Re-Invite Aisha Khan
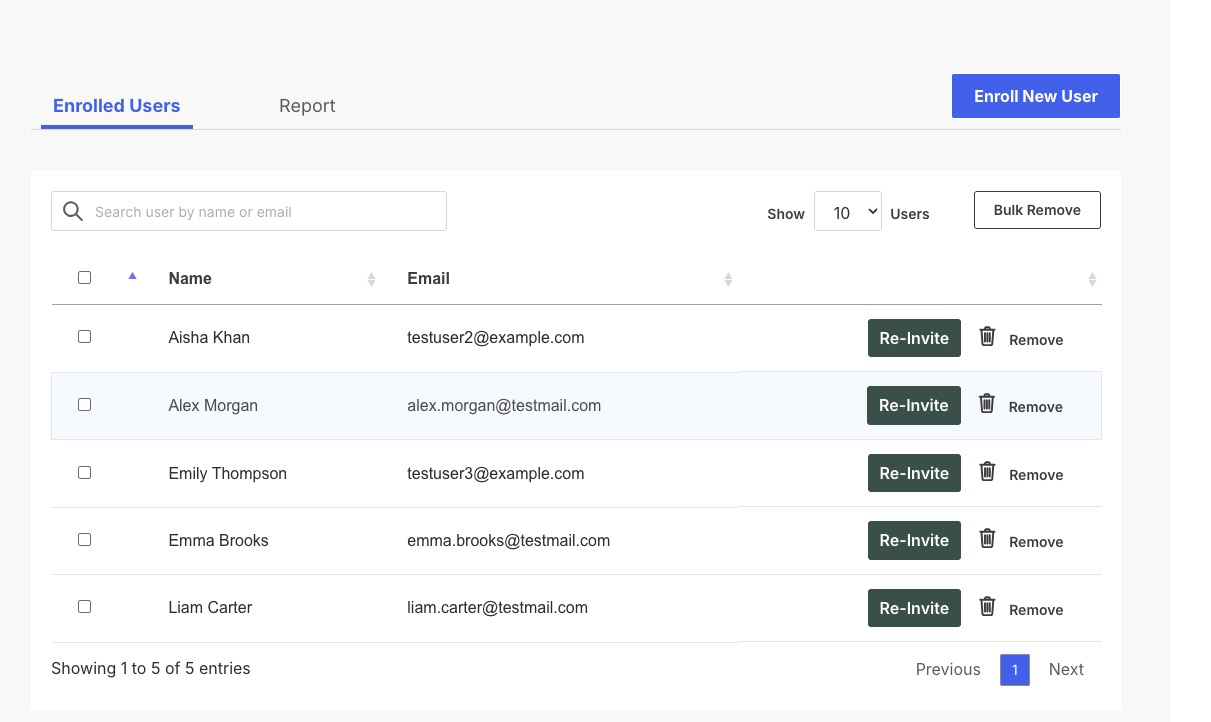This screenshot has width=1211, height=722. [x=914, y=338]
